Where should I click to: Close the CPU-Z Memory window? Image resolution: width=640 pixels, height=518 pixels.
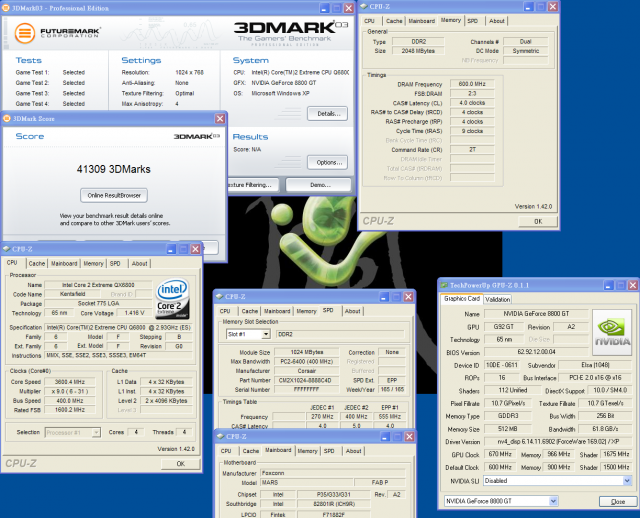[x=553, y=7]
